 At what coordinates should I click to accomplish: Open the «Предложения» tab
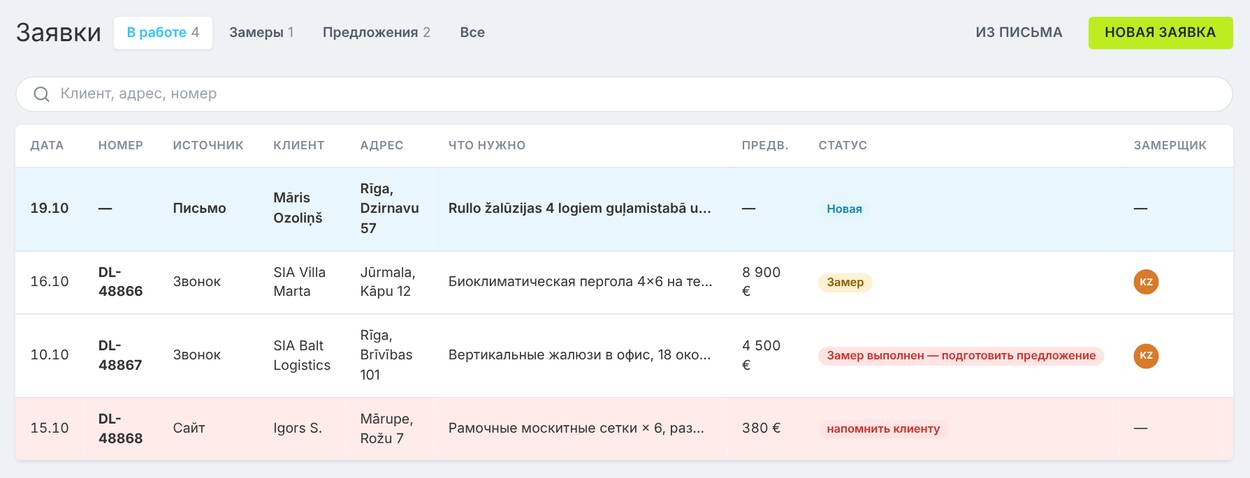tap(376, 32)
